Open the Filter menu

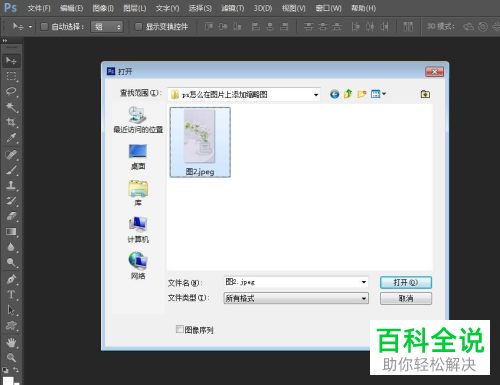point(233,8)
